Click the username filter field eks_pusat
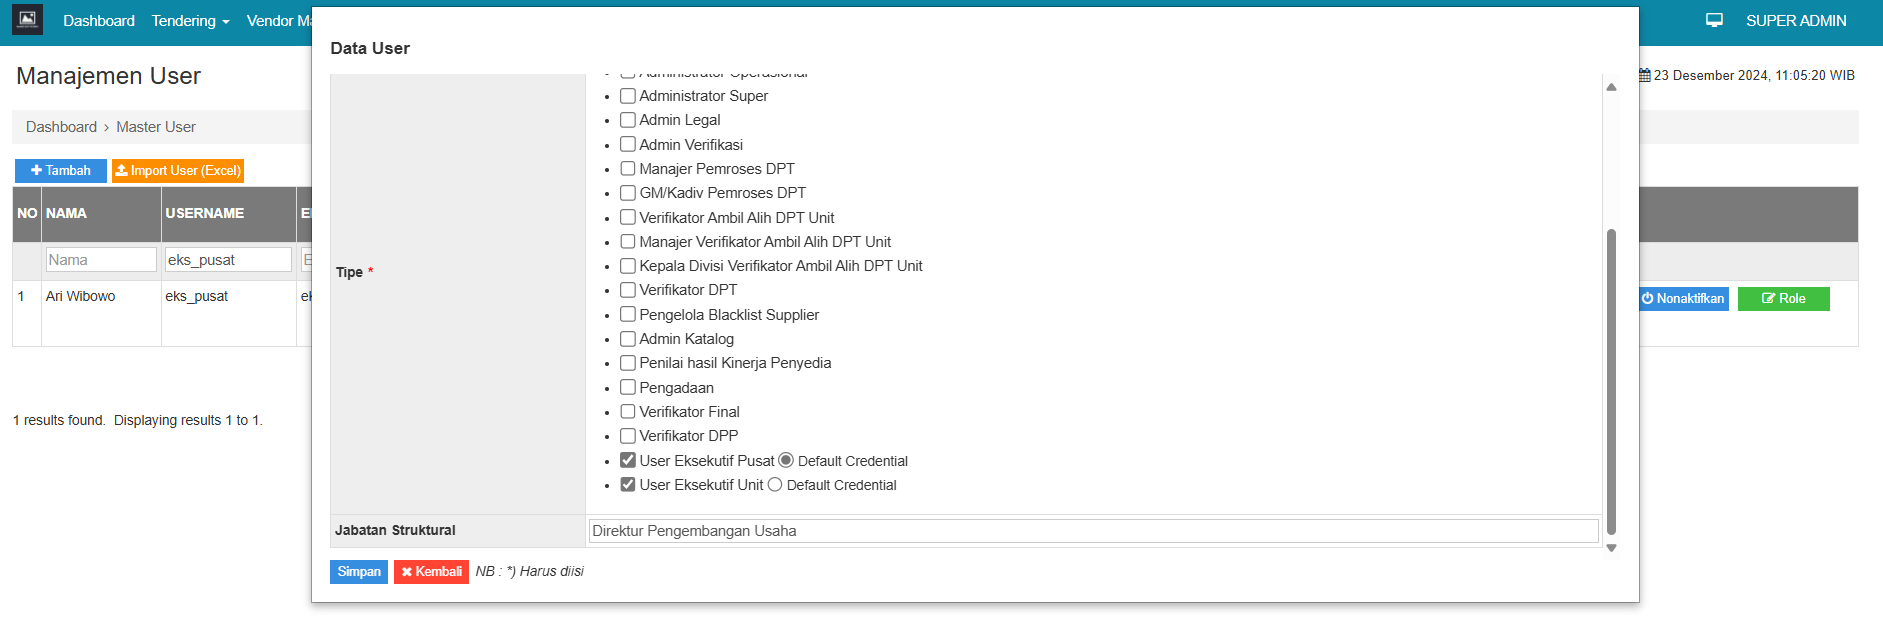 click(x=228, y=260)
